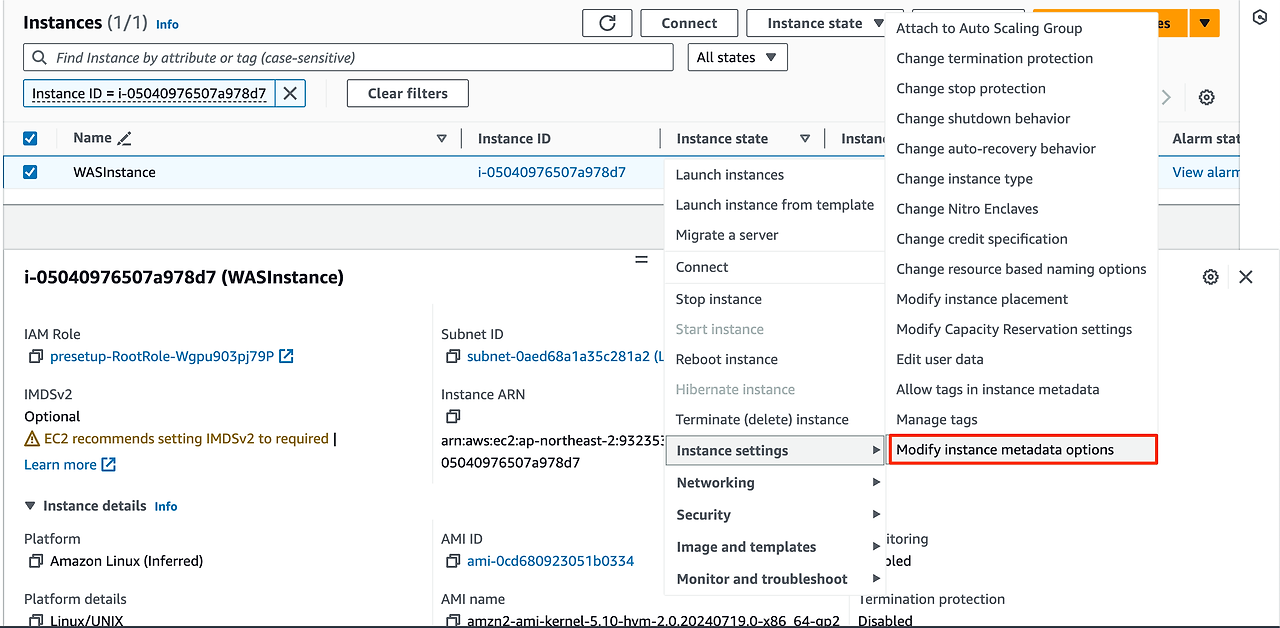Image resolution: width=1280 pixels, height=628 pixels.
Task: Expand the Networking submenu
Action: (x=775, y=483)
